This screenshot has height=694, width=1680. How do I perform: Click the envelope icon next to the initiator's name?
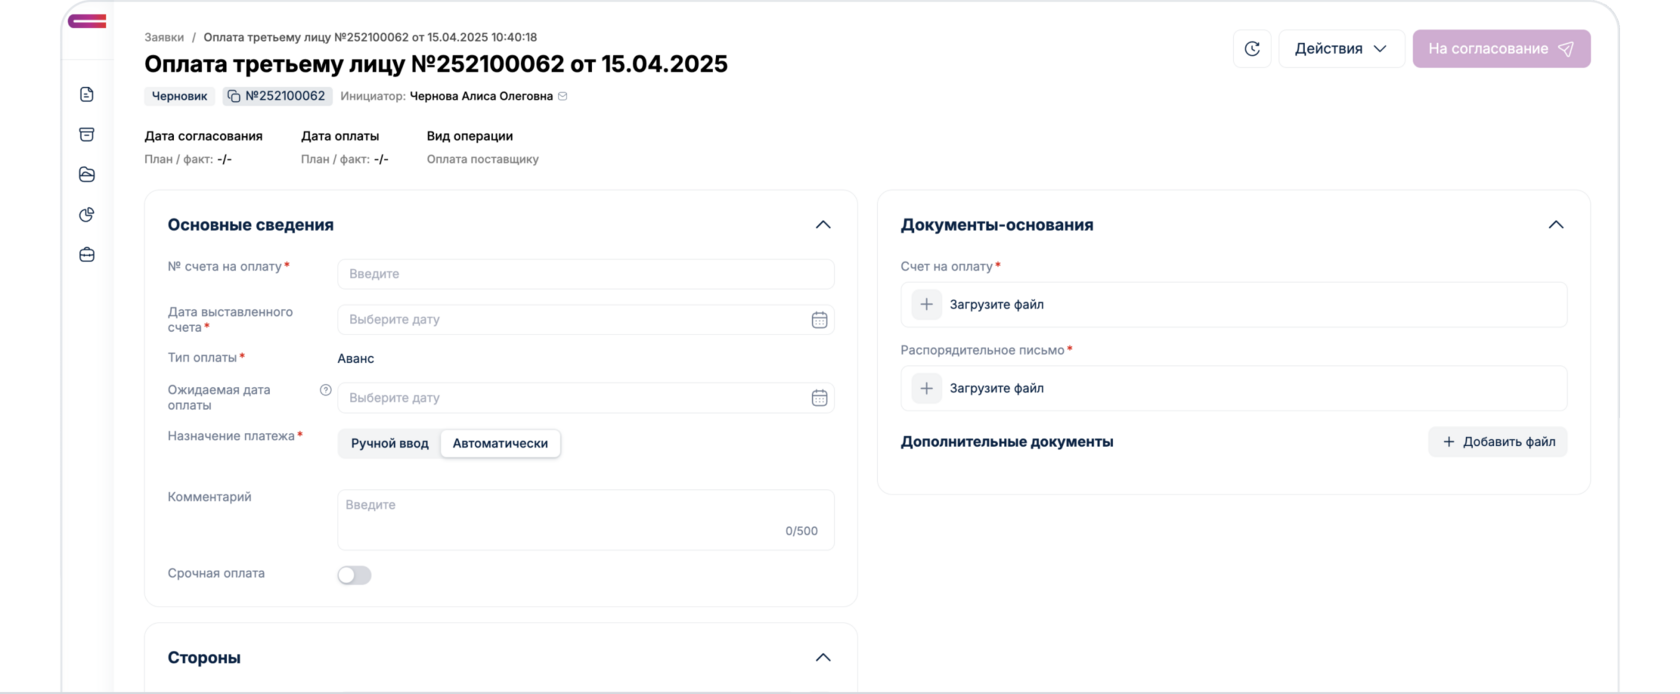tap(563, 96)
